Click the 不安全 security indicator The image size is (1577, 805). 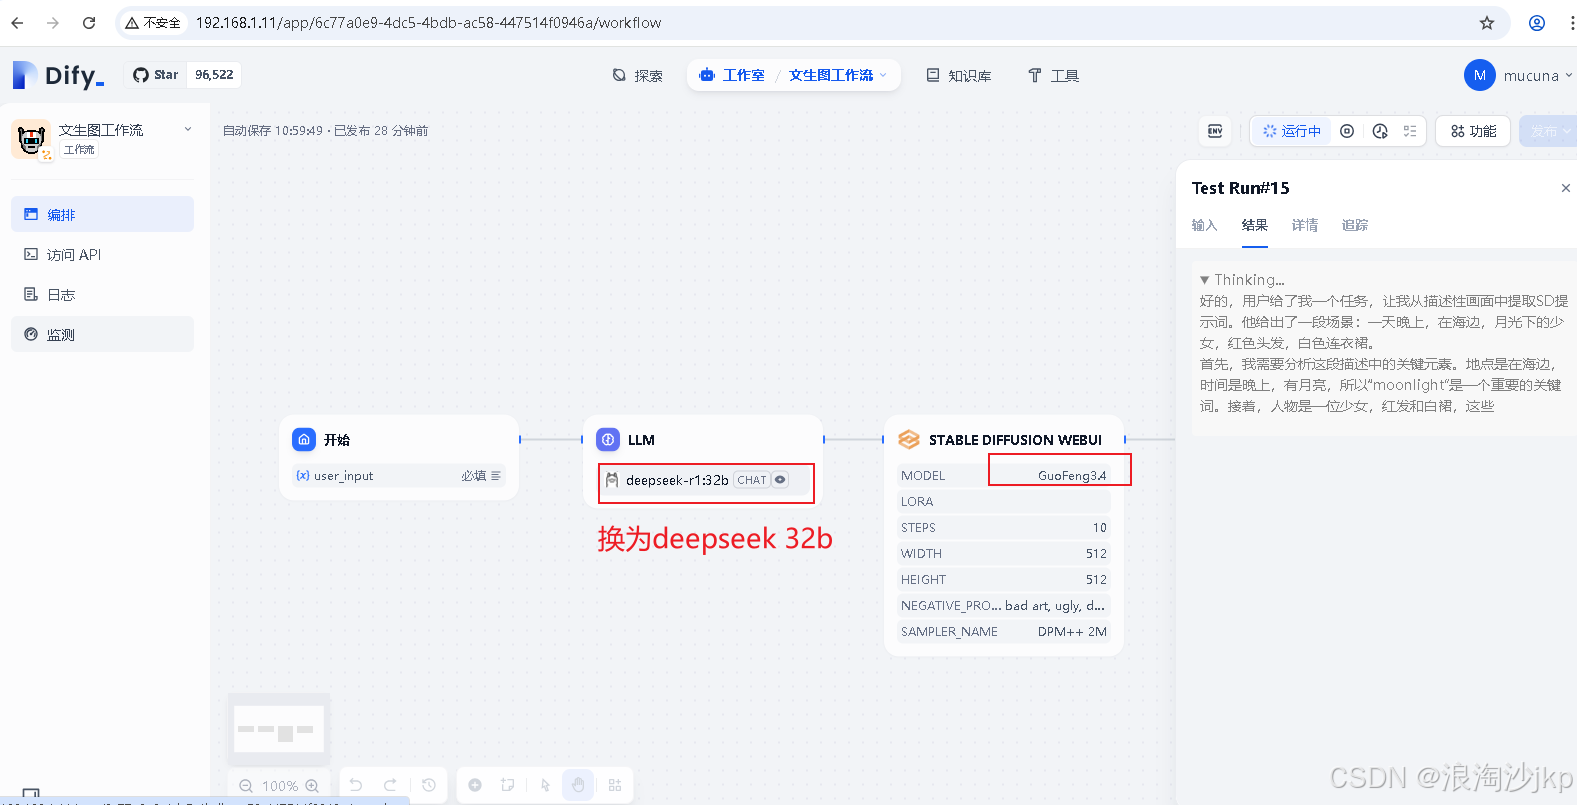coord(153,23)
